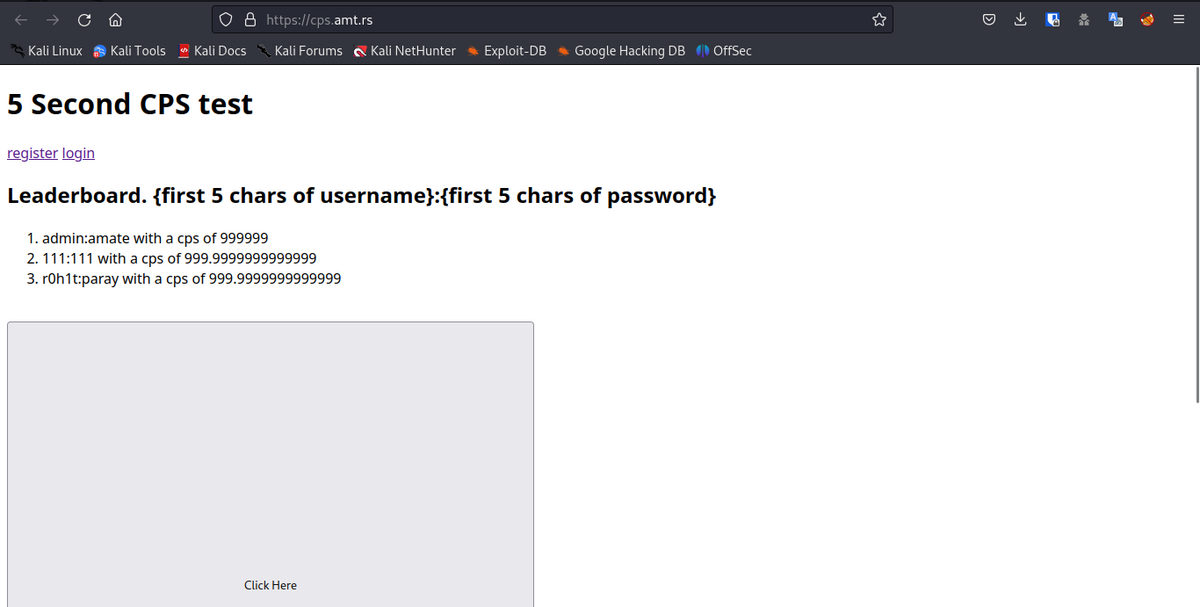The image size is (1200, 607).
Task: Navigate back with the back arrow
Action: 21,18
